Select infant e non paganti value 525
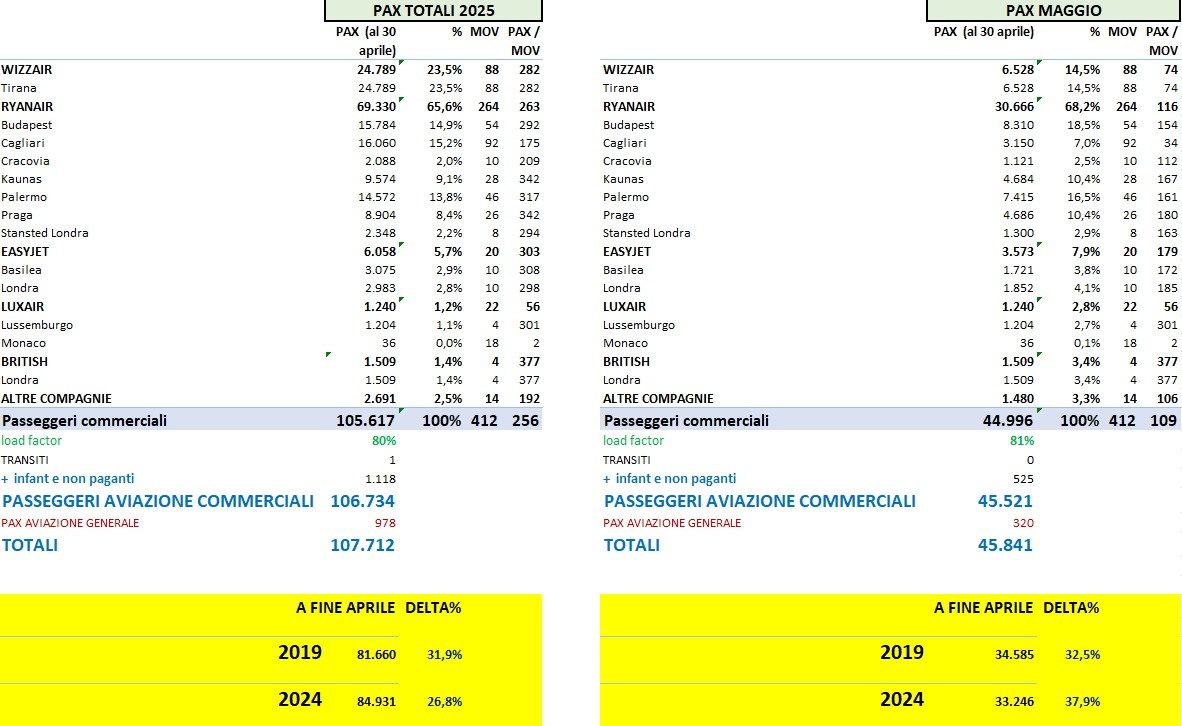This screenshot has height=726, width=1182. click(1023, 479)
